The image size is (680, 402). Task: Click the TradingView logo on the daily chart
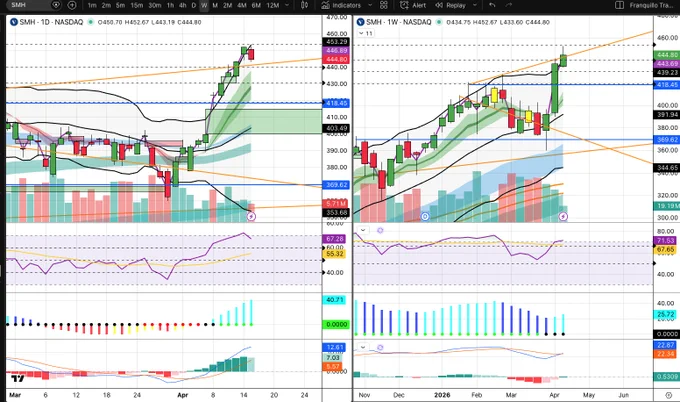click(17, 379)
